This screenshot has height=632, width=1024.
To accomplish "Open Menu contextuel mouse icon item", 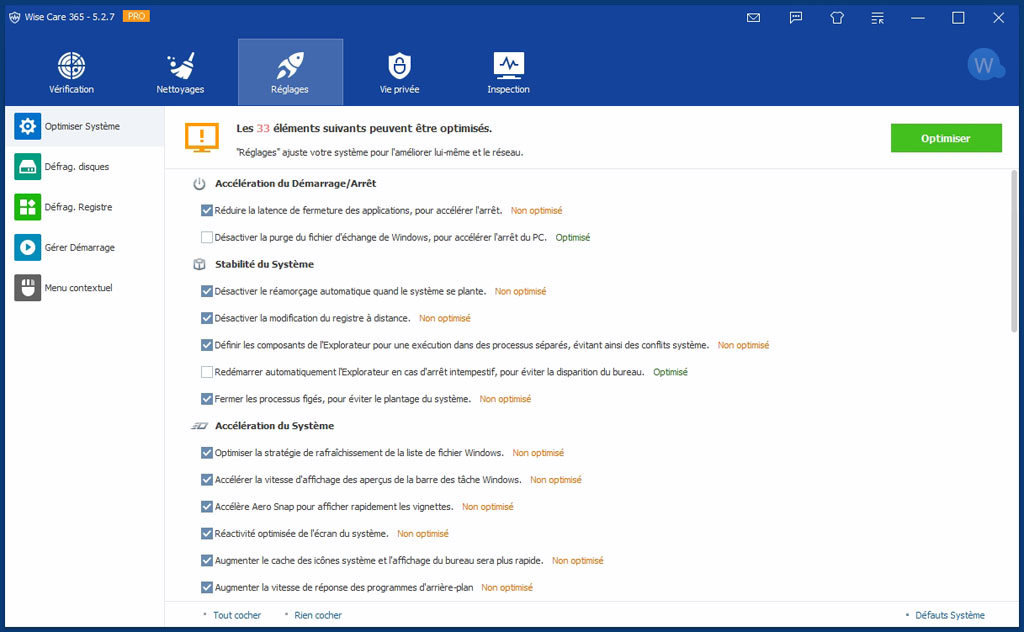I will [x=27, y=287].
